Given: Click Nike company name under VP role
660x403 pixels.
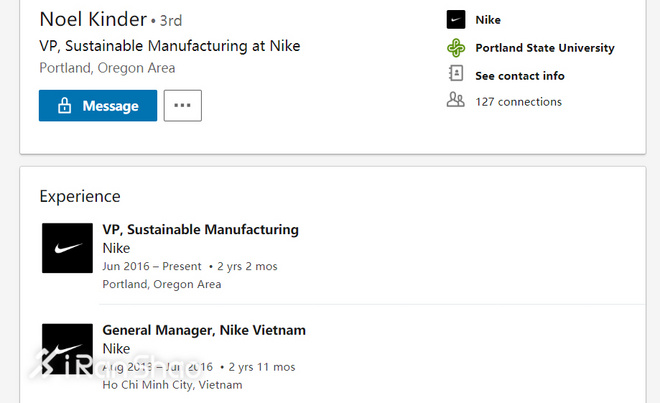Looking at the screenshot, I should point(116,248).
